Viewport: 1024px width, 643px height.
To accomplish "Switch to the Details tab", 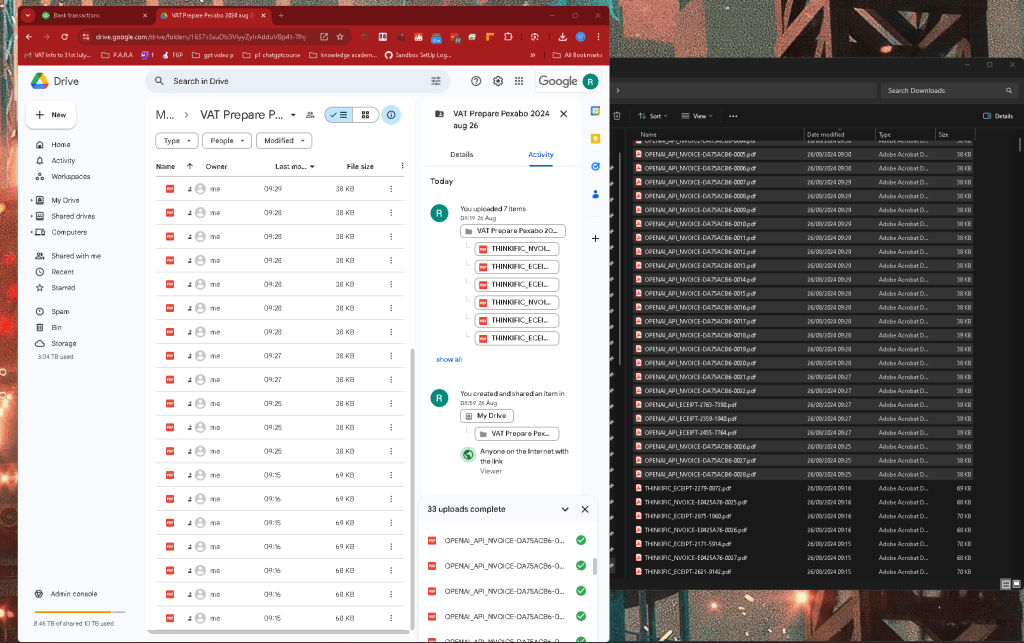I will click(462, 155).
